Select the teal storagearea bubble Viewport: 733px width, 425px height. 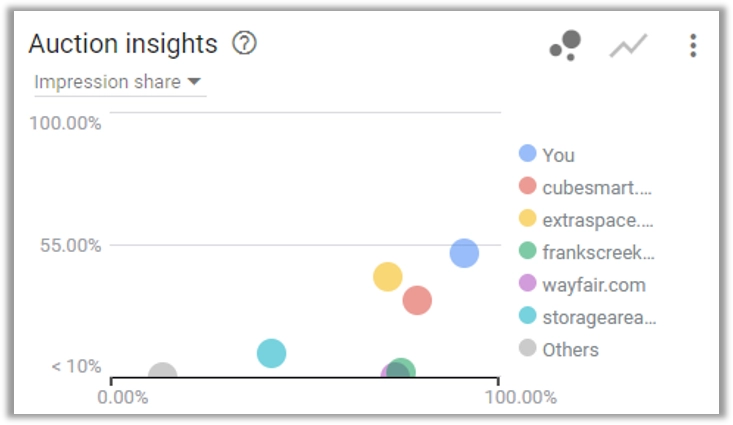coord(271,353)
